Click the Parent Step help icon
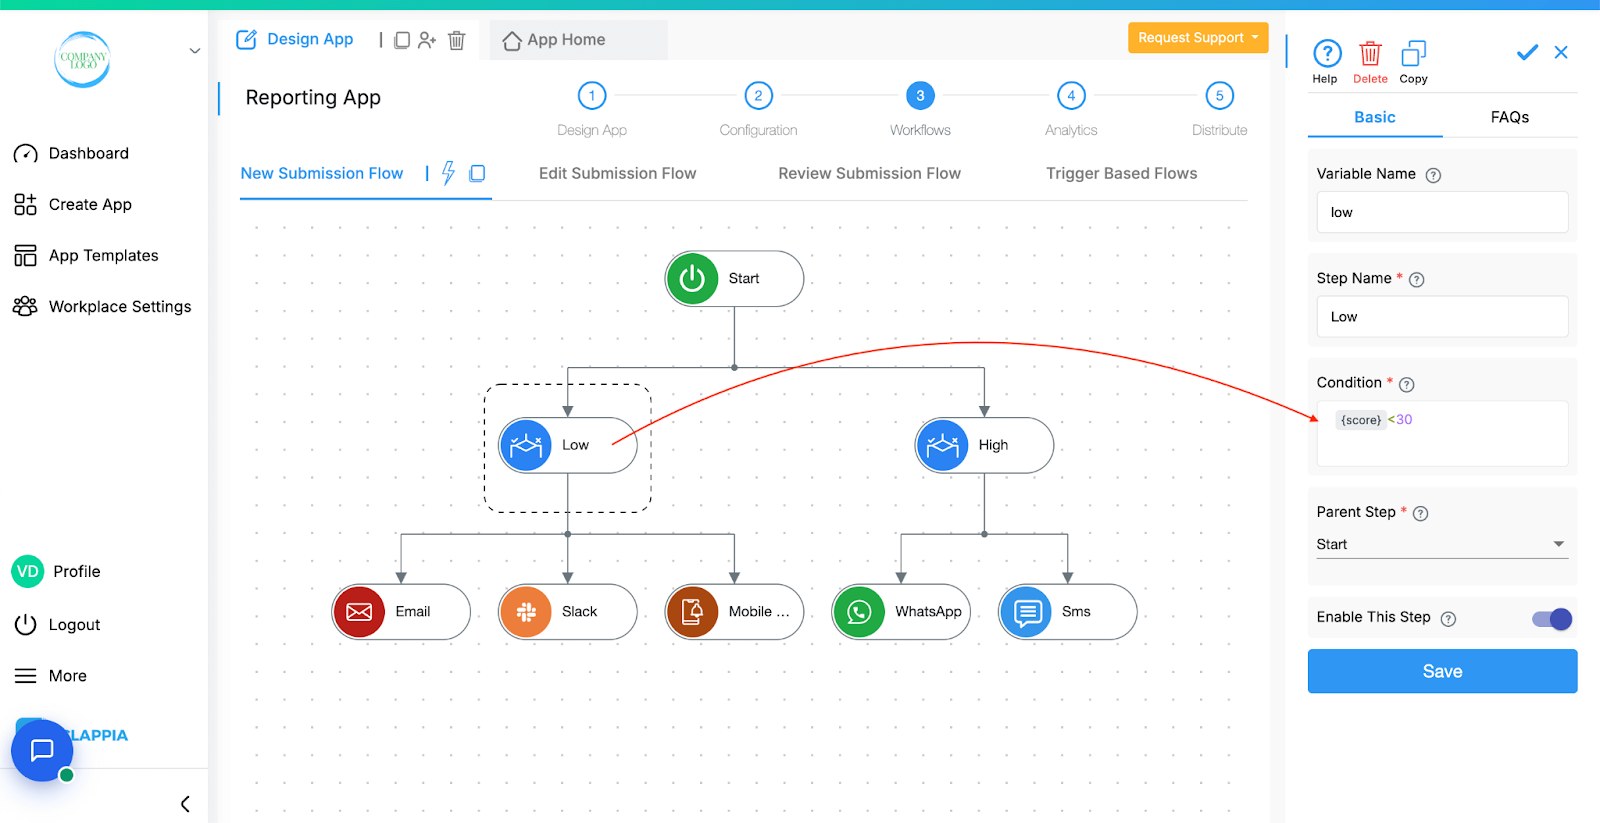Viewport: 1600px width, 823px height. pos(1420,513)
